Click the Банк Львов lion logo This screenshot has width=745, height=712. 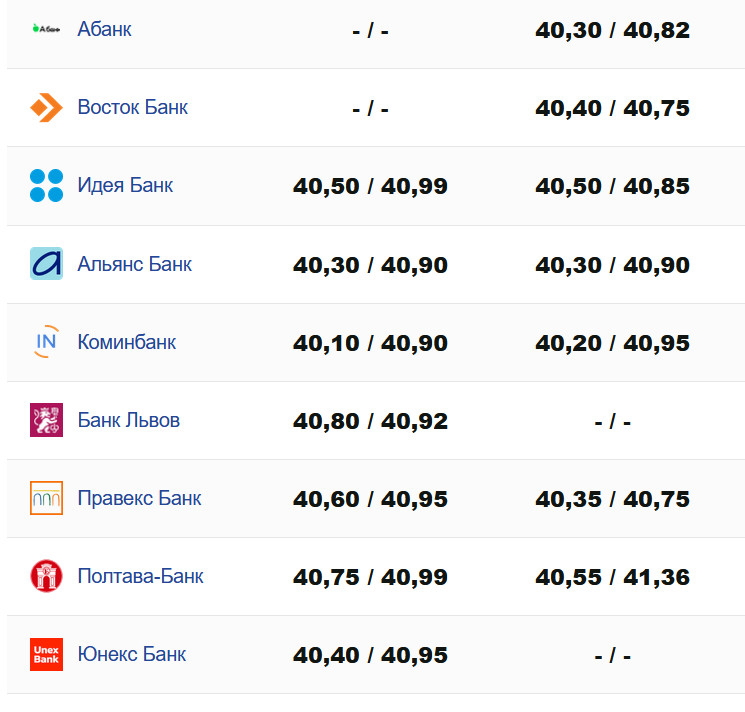click(46, 420)
